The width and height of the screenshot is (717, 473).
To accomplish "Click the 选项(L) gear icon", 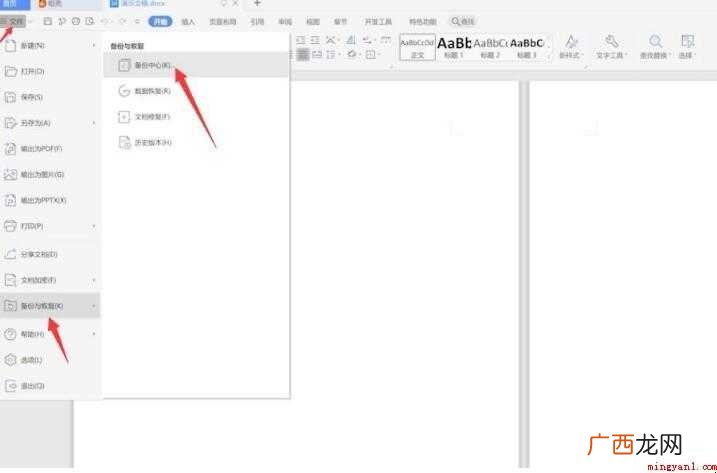I will click(10, 360).
